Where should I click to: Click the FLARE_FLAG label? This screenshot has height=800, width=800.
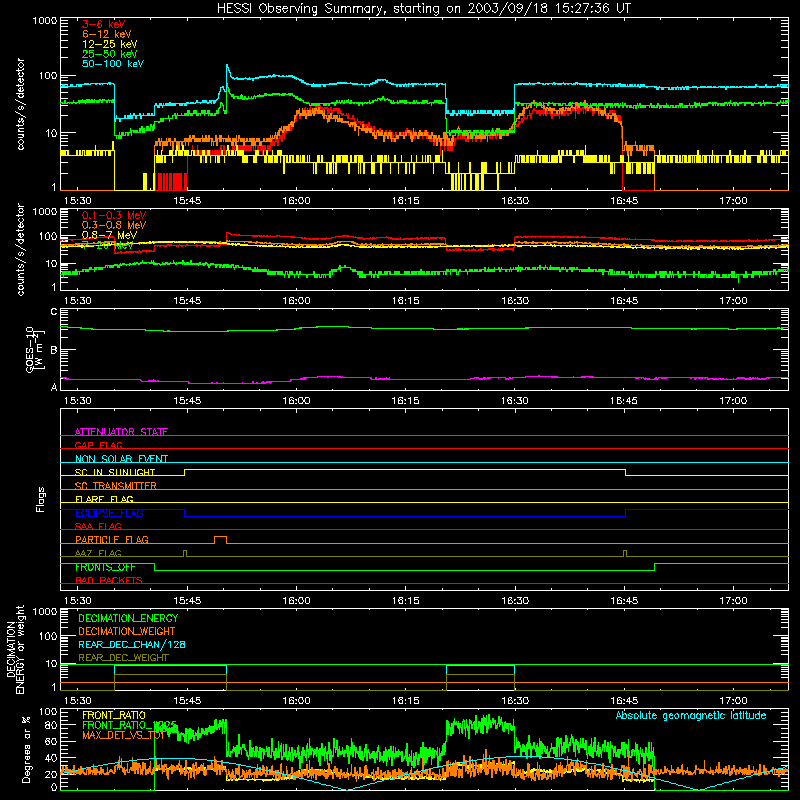104,499
